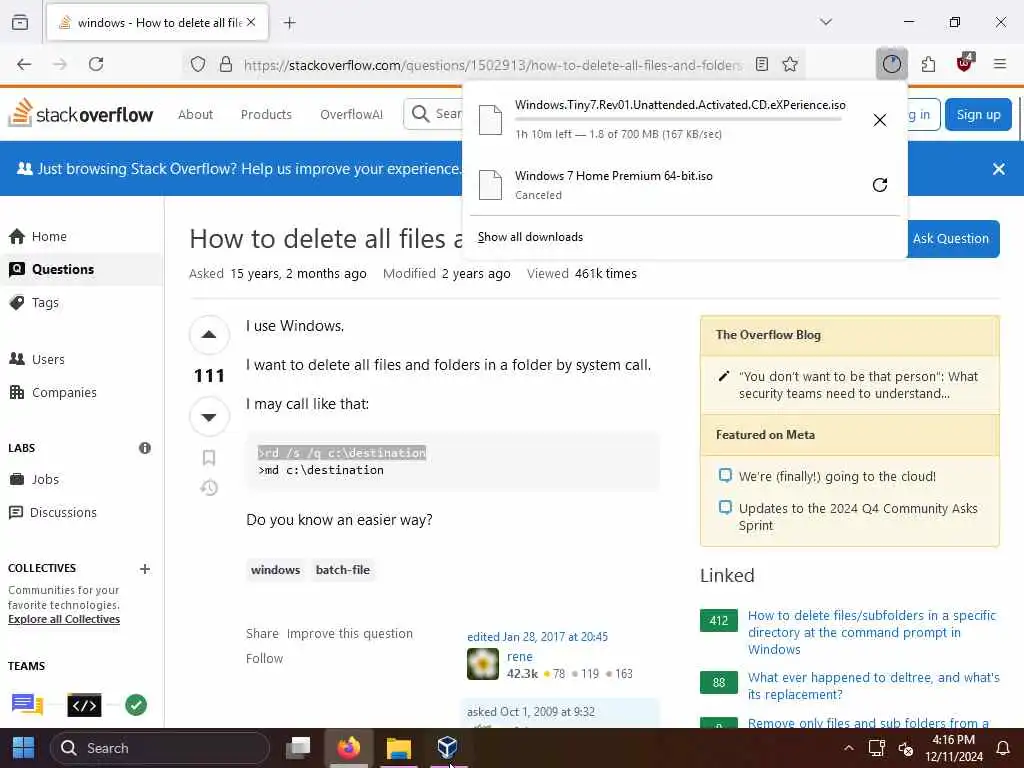The height and width of the screenshot is (768, 1024).
Task: Click the Tiny7 download progress bar
Action: click(x=680, y=120)
